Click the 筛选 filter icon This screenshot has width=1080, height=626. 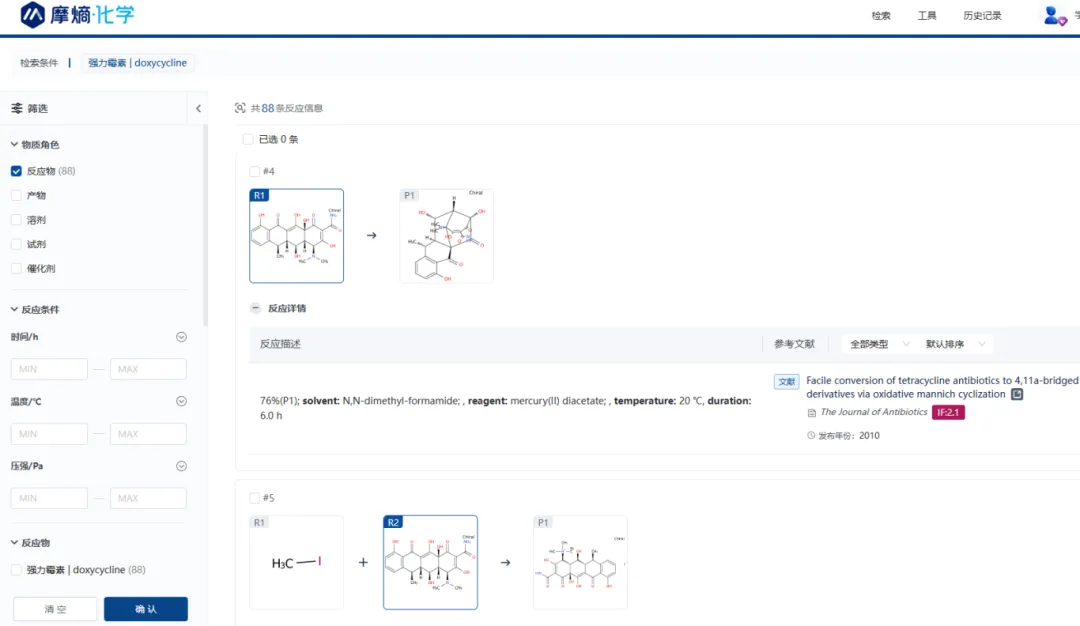click(x=17, y=108)
